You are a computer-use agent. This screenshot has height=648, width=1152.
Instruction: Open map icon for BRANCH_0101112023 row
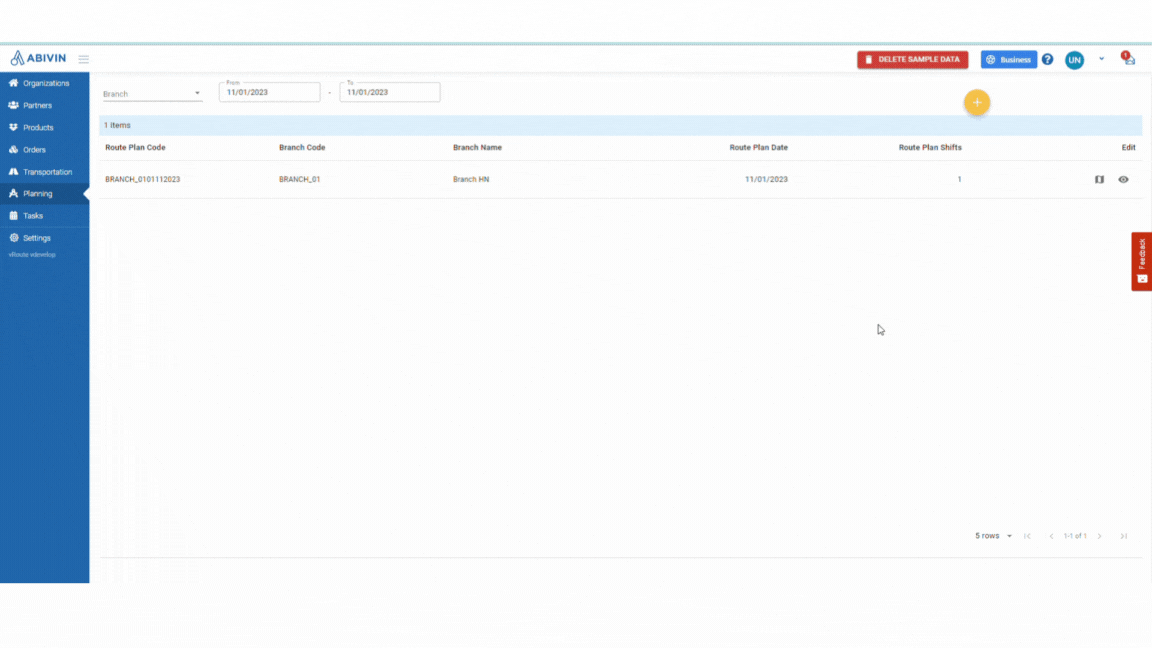click(x=1099, y=179)
